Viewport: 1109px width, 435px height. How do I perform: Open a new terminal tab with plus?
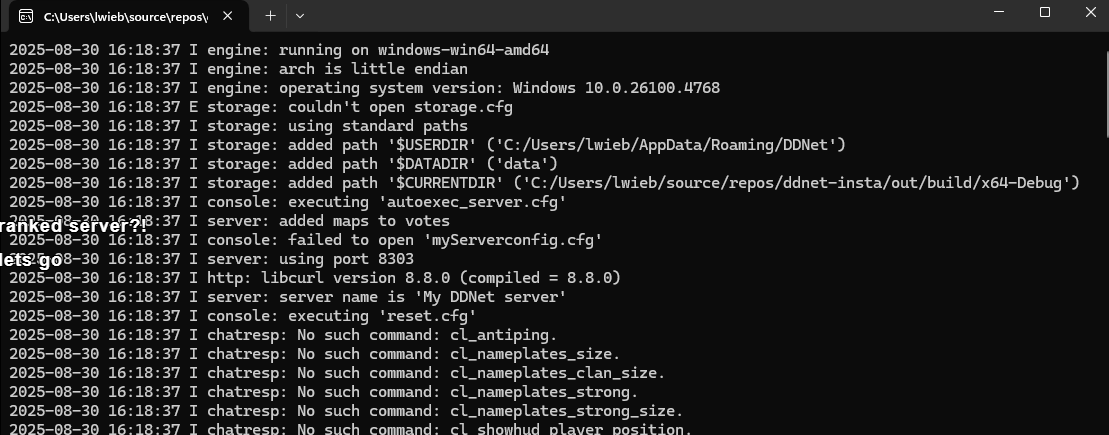(x=270, y=16)
